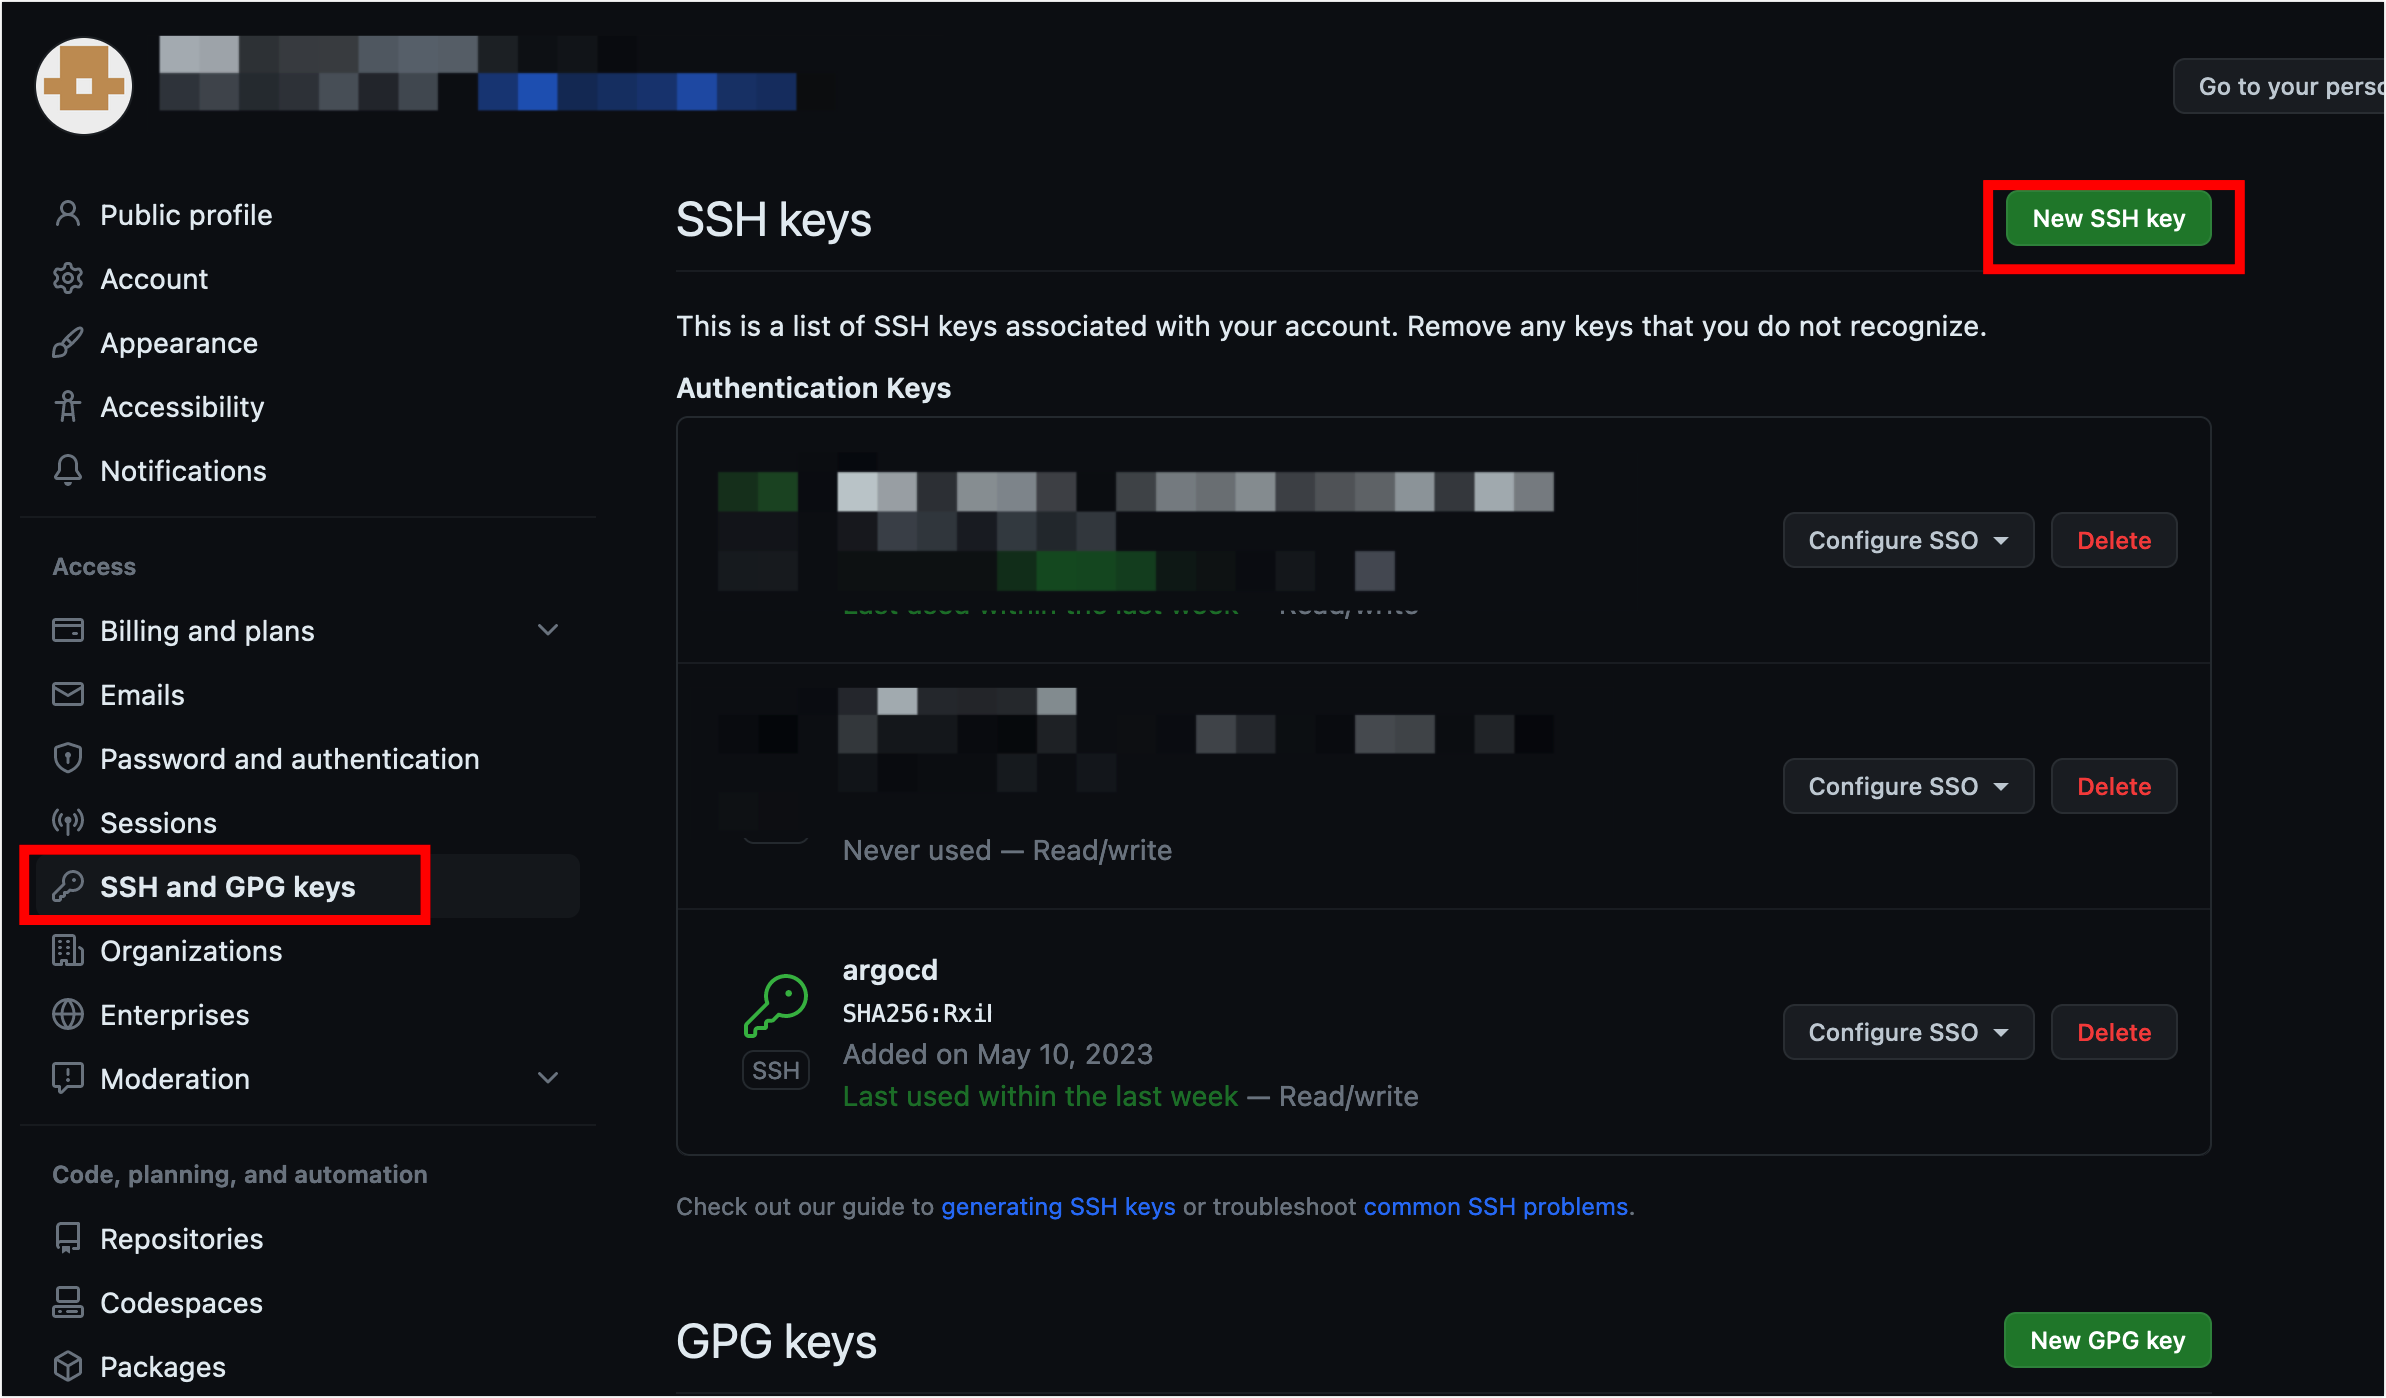Click the Accessibility figure icon

coord(68,406)
